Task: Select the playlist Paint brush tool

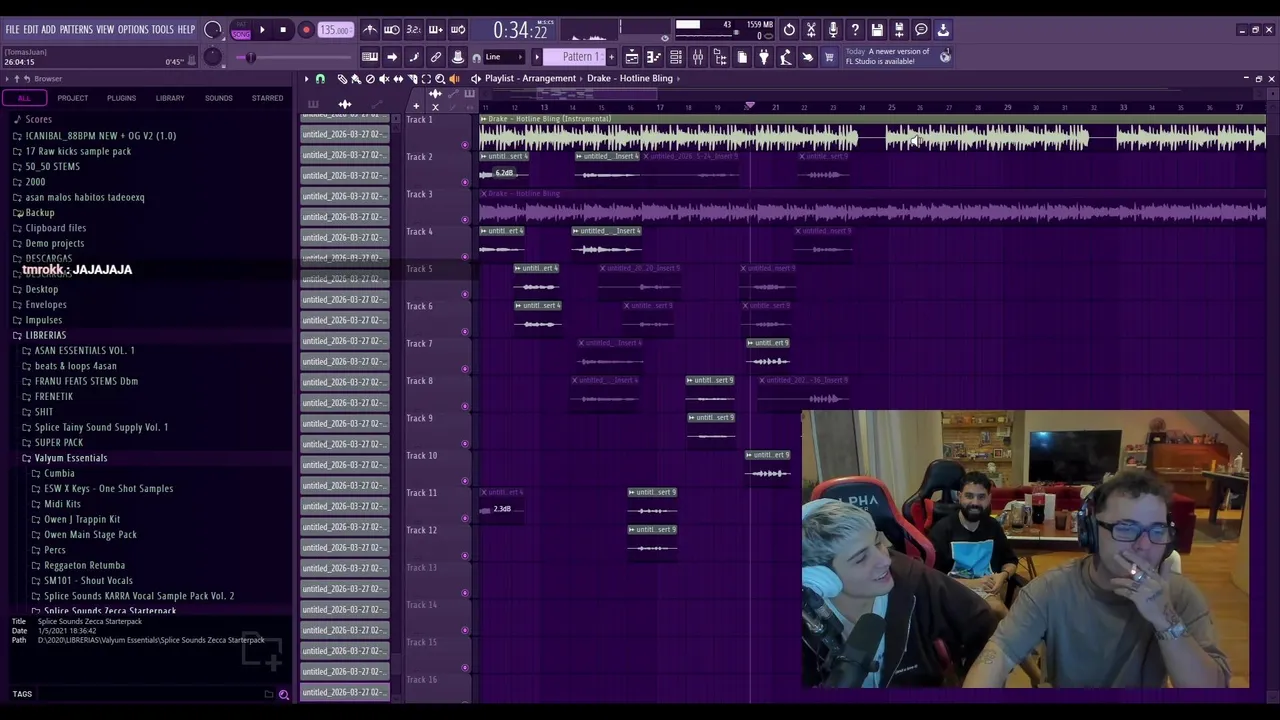Action: tap(356, 78)
